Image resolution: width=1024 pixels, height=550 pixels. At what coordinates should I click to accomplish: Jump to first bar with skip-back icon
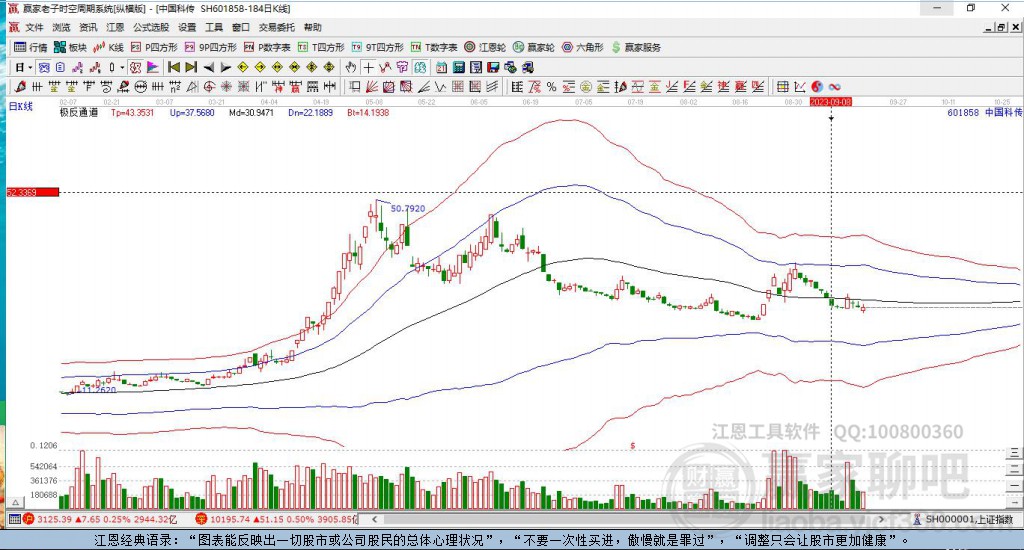174,67
